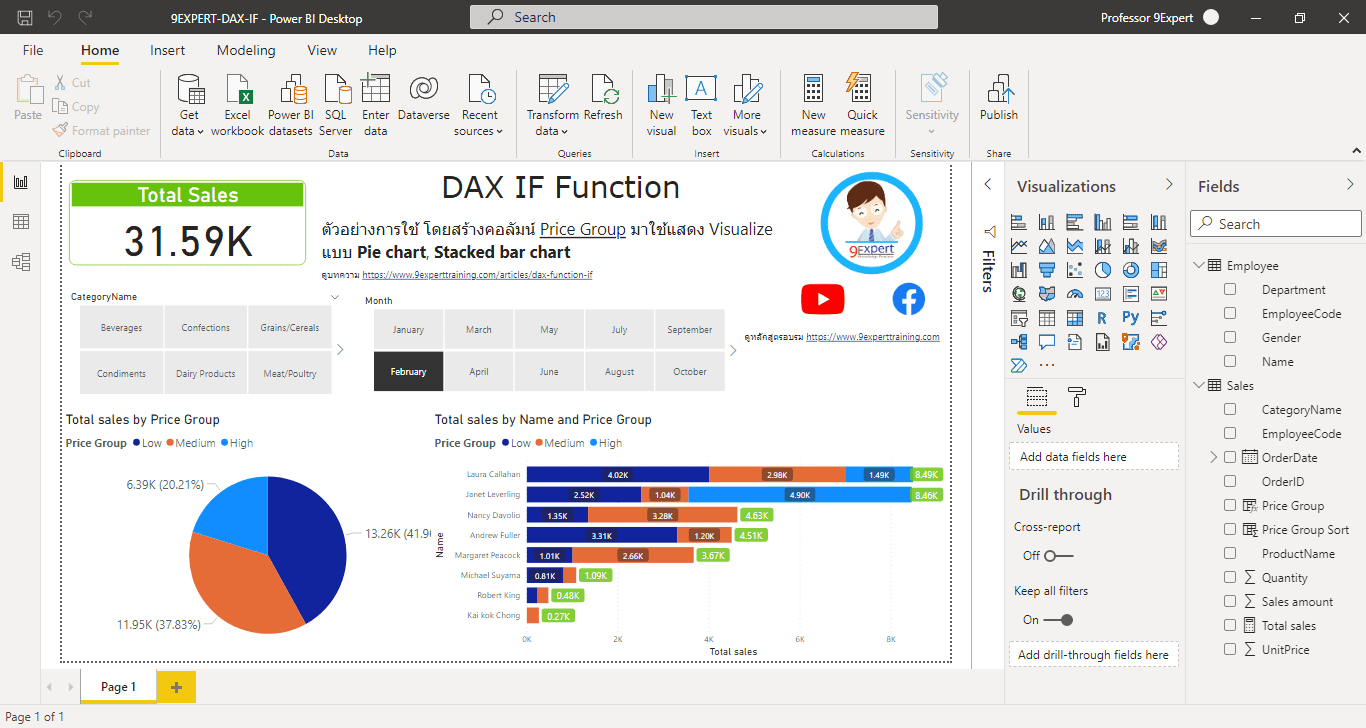Check the Quantity field checkbox
This screenshot has height=728, width=1366.
[x=1229, y=577]
